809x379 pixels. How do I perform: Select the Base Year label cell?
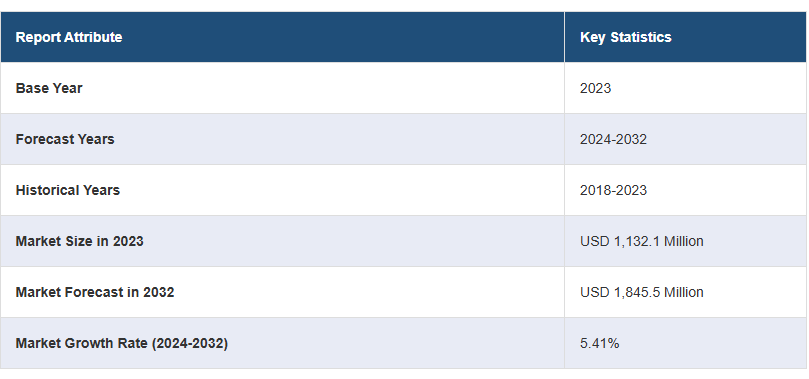tap(282, 88)
